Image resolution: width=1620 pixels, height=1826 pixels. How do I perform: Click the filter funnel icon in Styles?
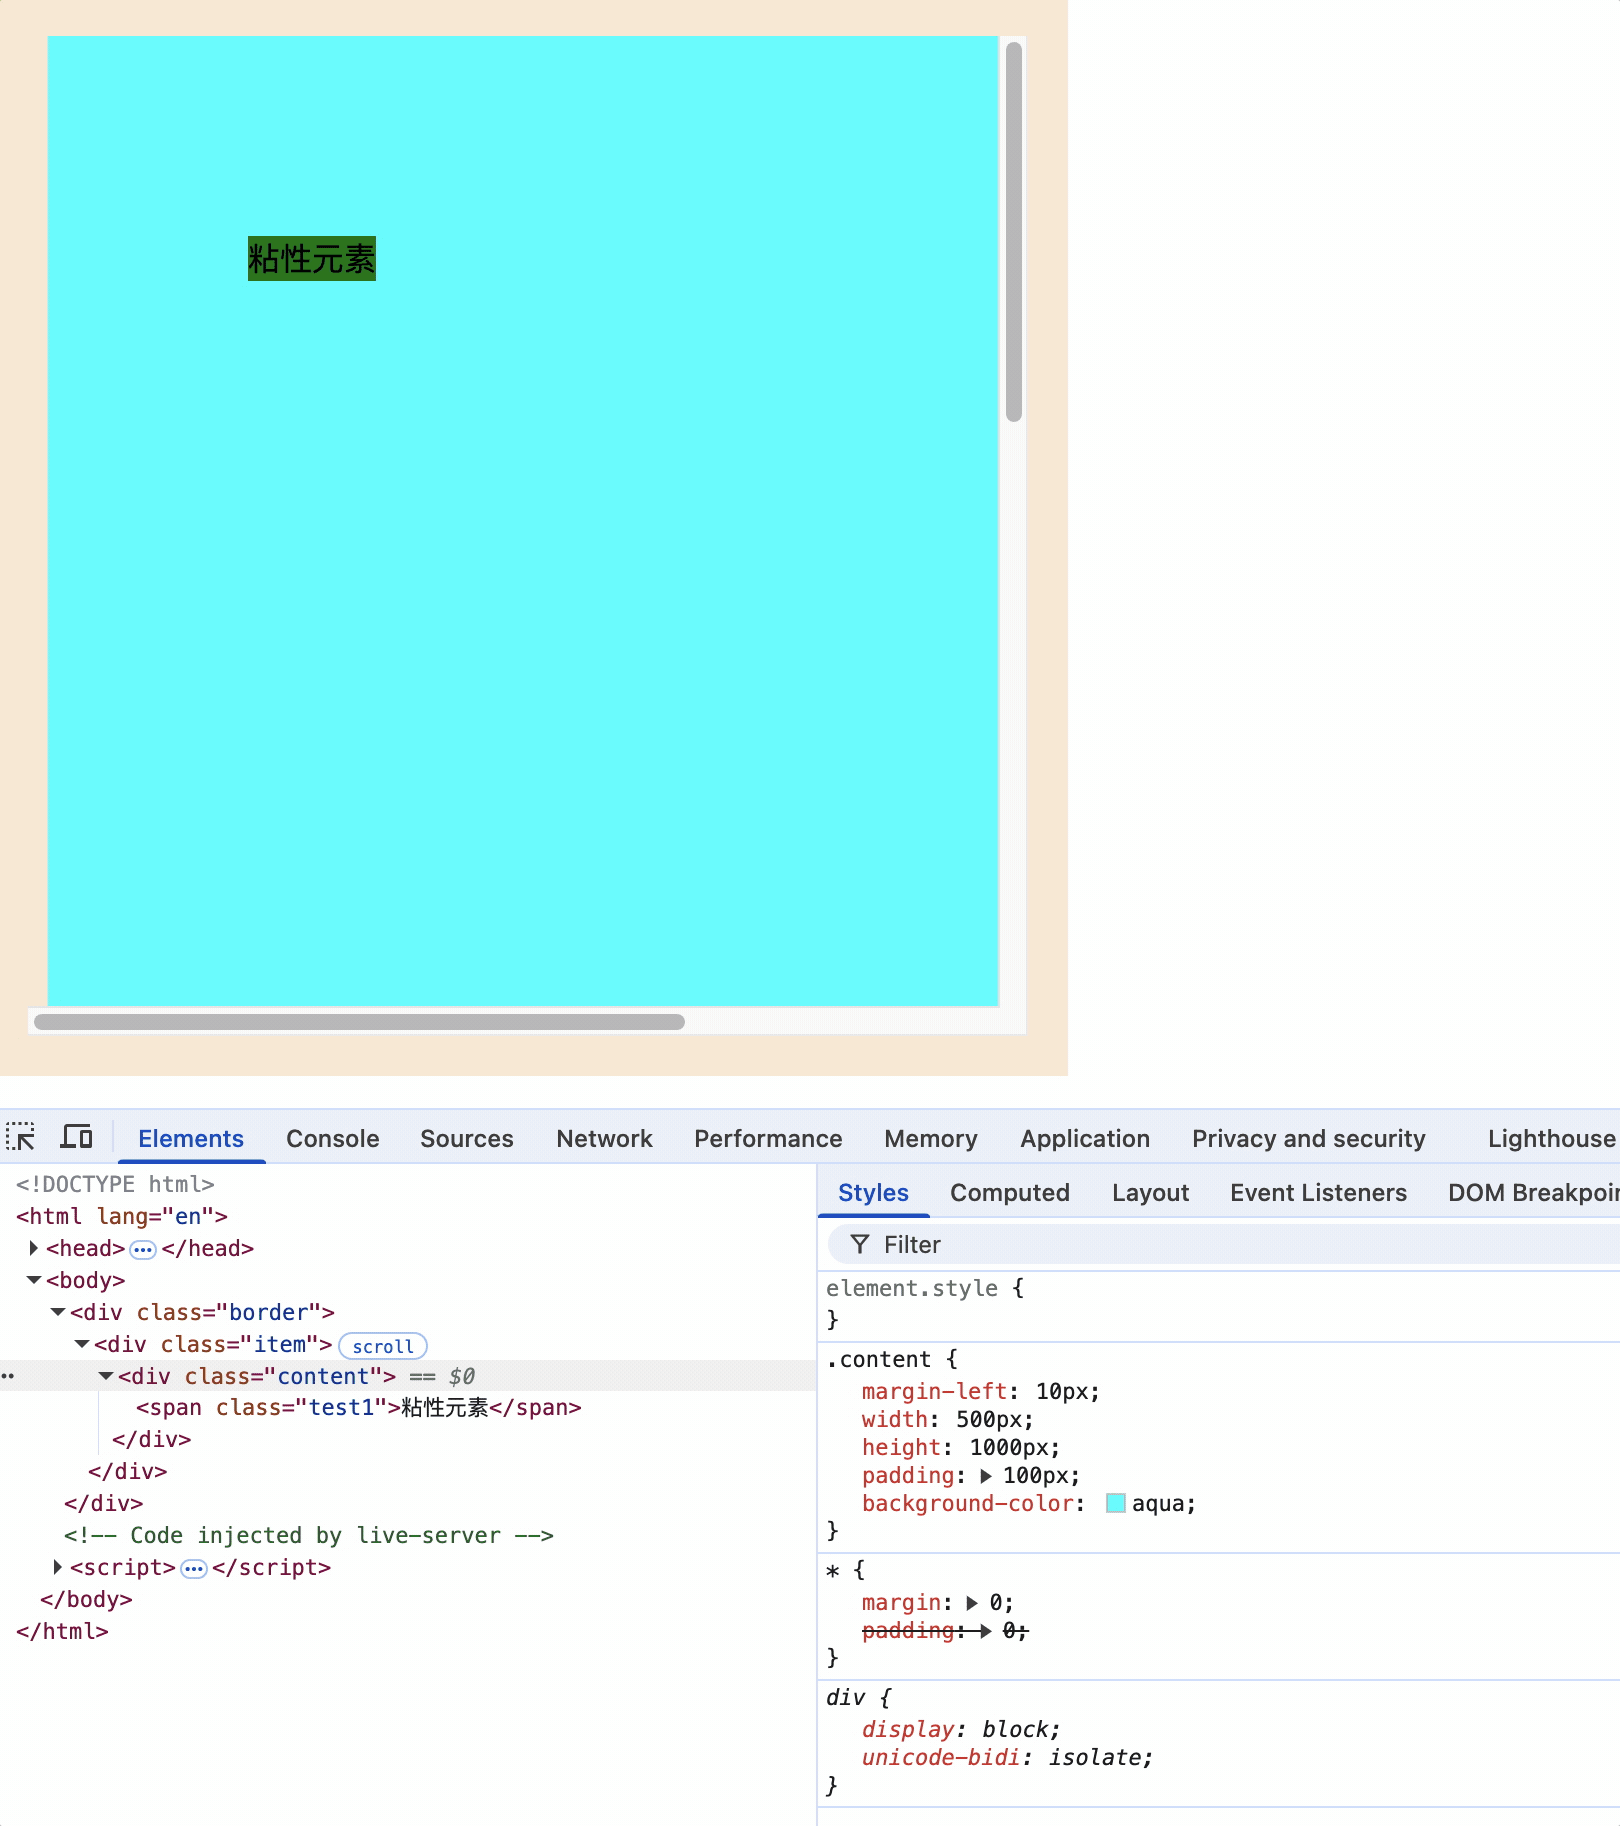(x=859, y=1244)
